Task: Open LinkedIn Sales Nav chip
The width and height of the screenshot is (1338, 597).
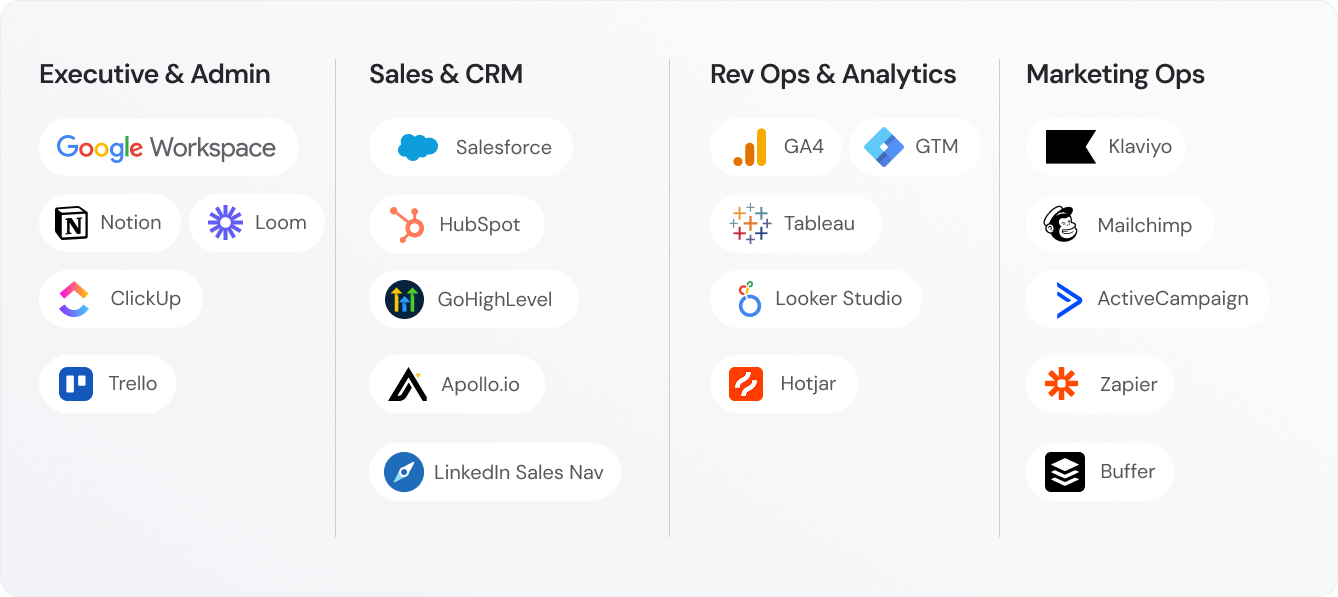Action: [x=494, y=472]
